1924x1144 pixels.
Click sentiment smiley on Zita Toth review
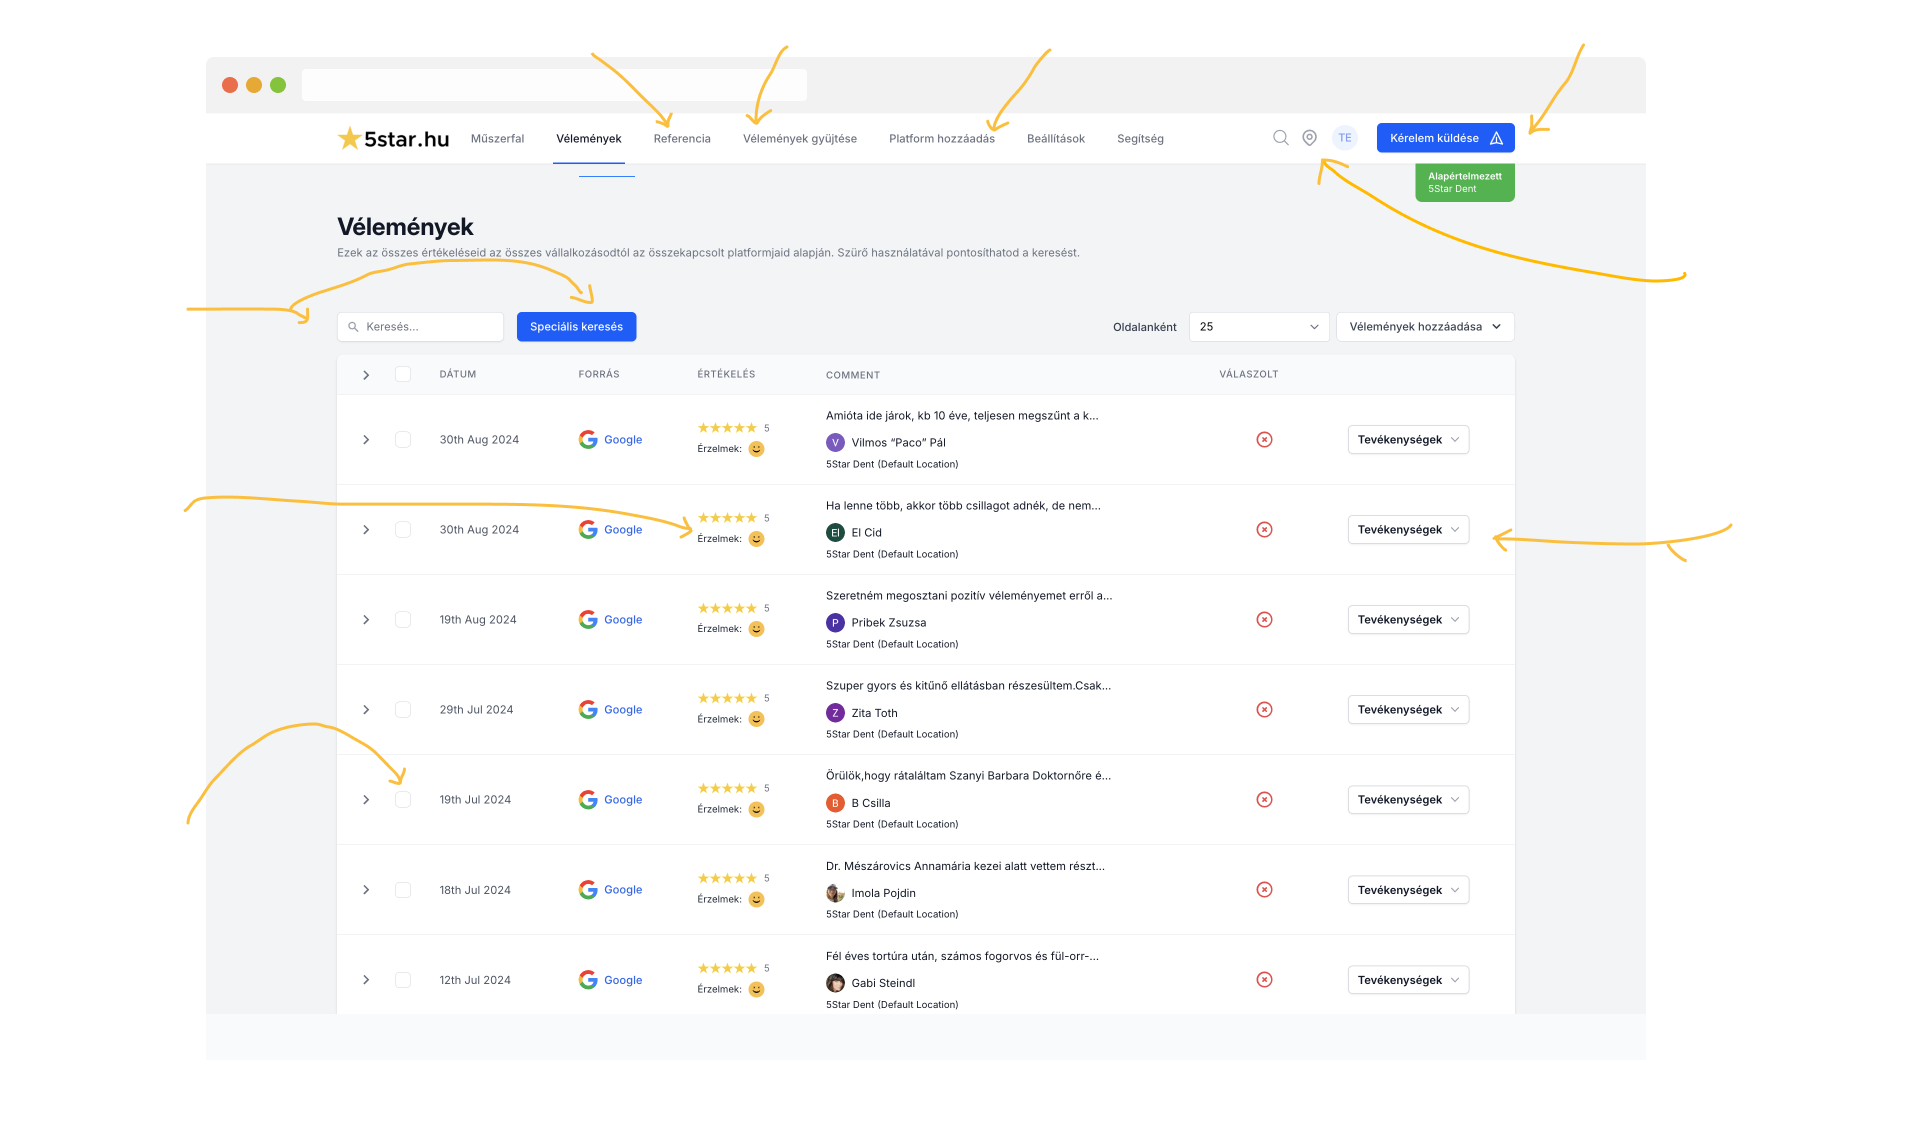(757, 719)
